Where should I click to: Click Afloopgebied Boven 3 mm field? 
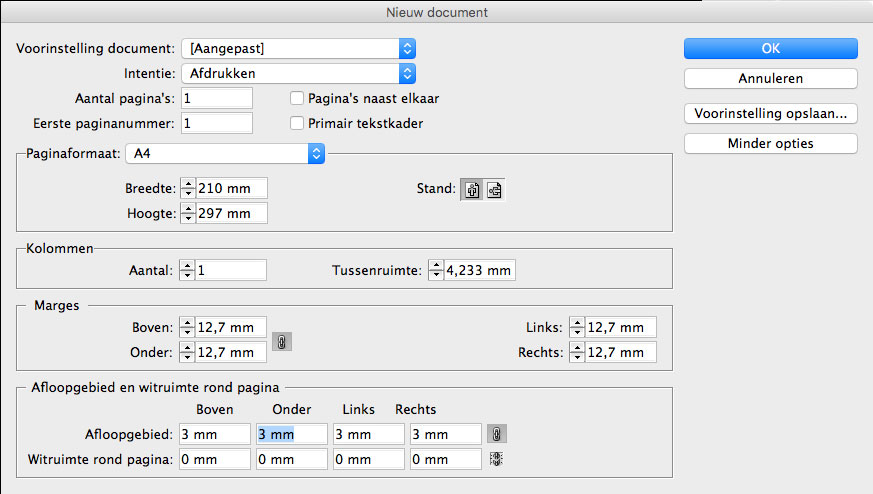click(215, 434)
